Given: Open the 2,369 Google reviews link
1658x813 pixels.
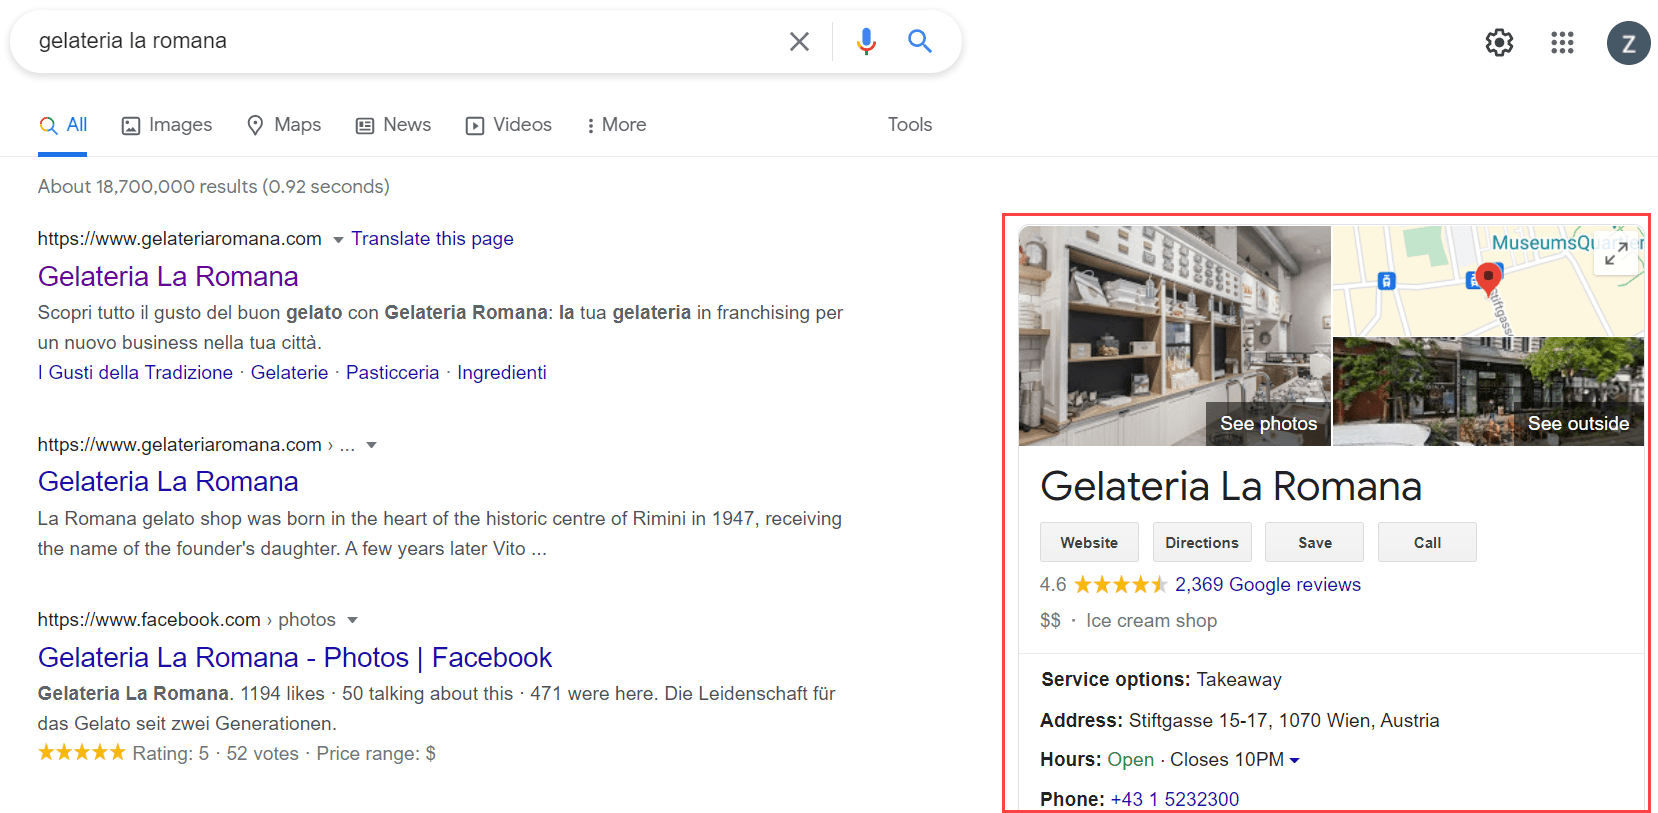Looking at the screenshot, I should [1267, 585].
